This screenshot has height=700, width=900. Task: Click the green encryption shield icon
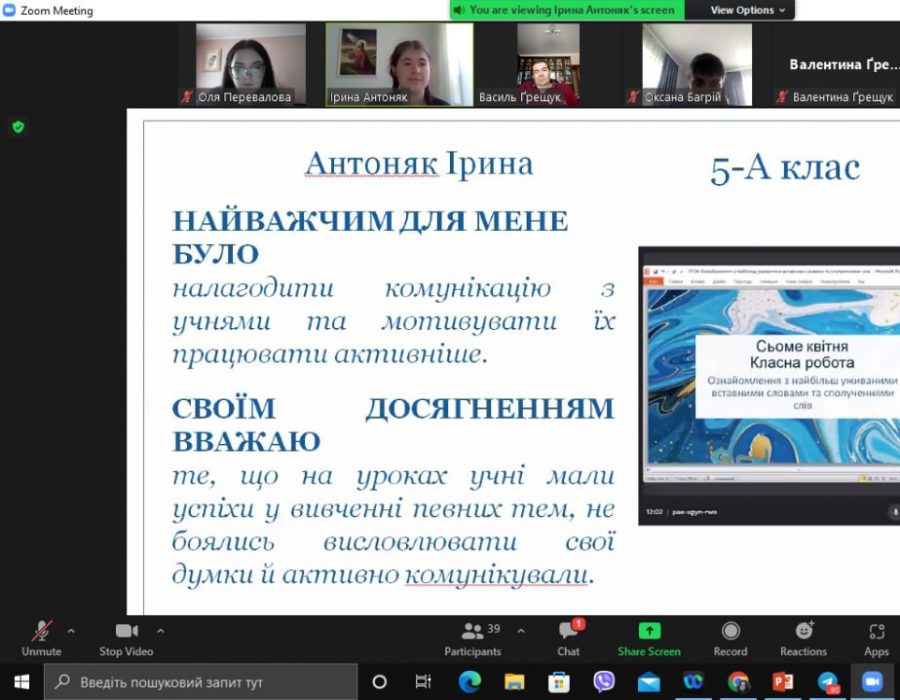(x=18, y=127)
